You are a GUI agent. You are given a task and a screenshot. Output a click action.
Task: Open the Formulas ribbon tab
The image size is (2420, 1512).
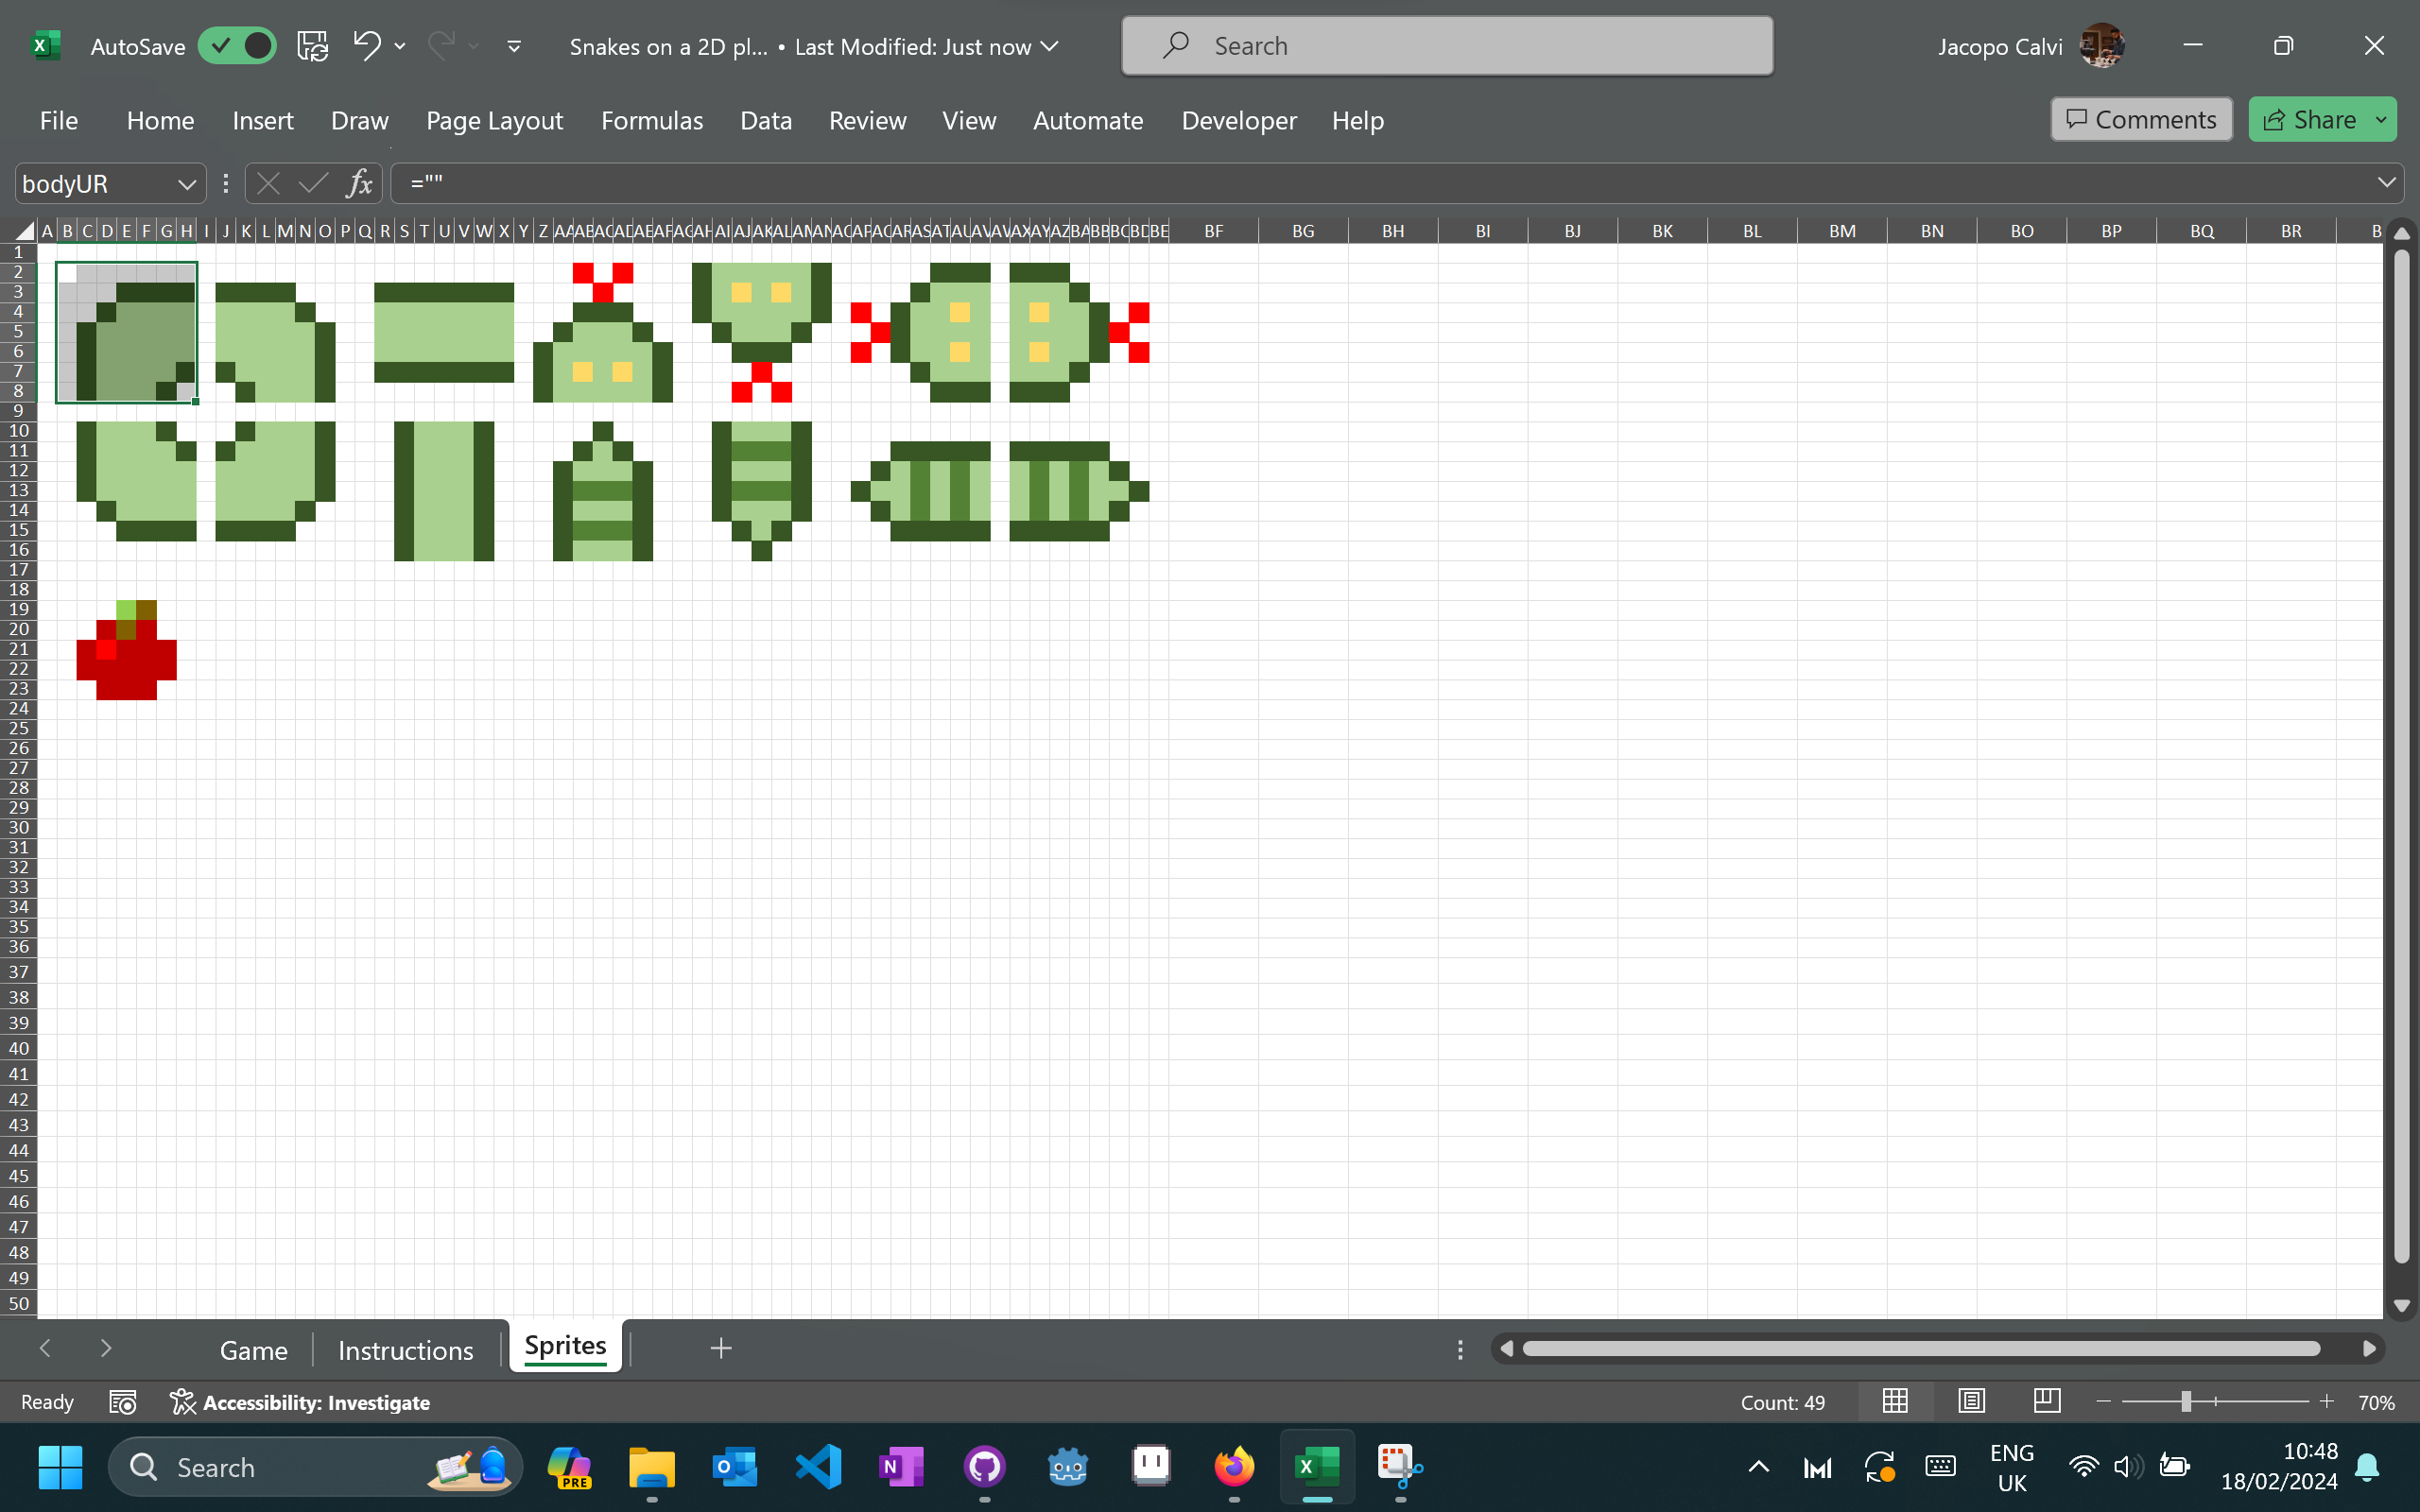651,120
